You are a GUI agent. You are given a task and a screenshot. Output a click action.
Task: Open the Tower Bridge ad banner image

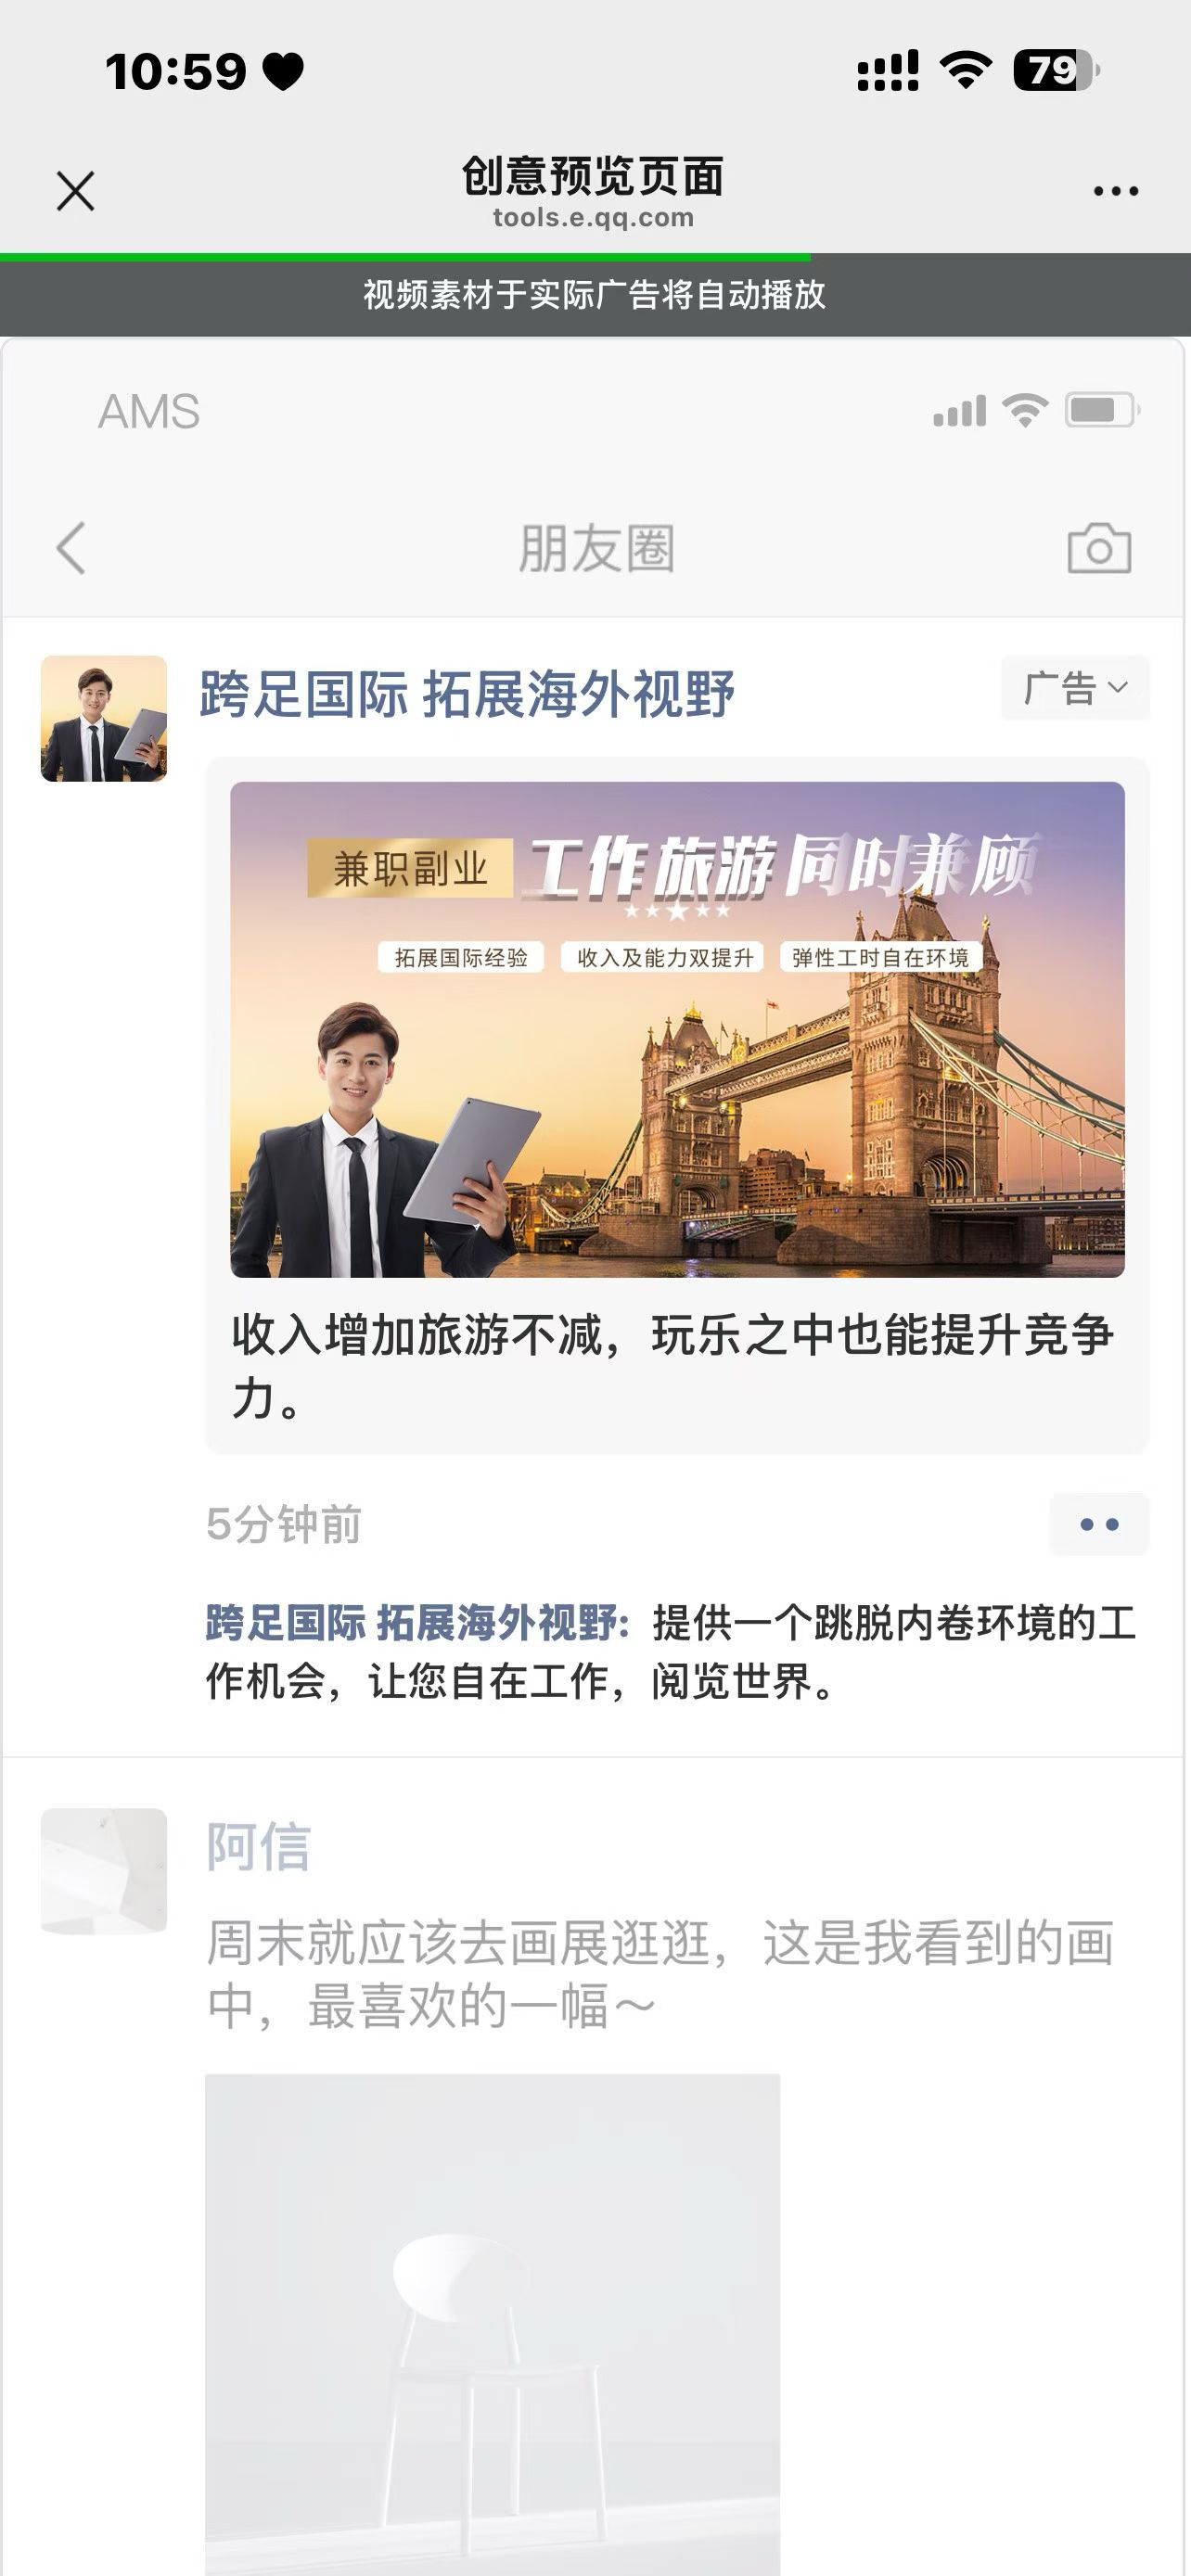click(x=677, y=1029)
